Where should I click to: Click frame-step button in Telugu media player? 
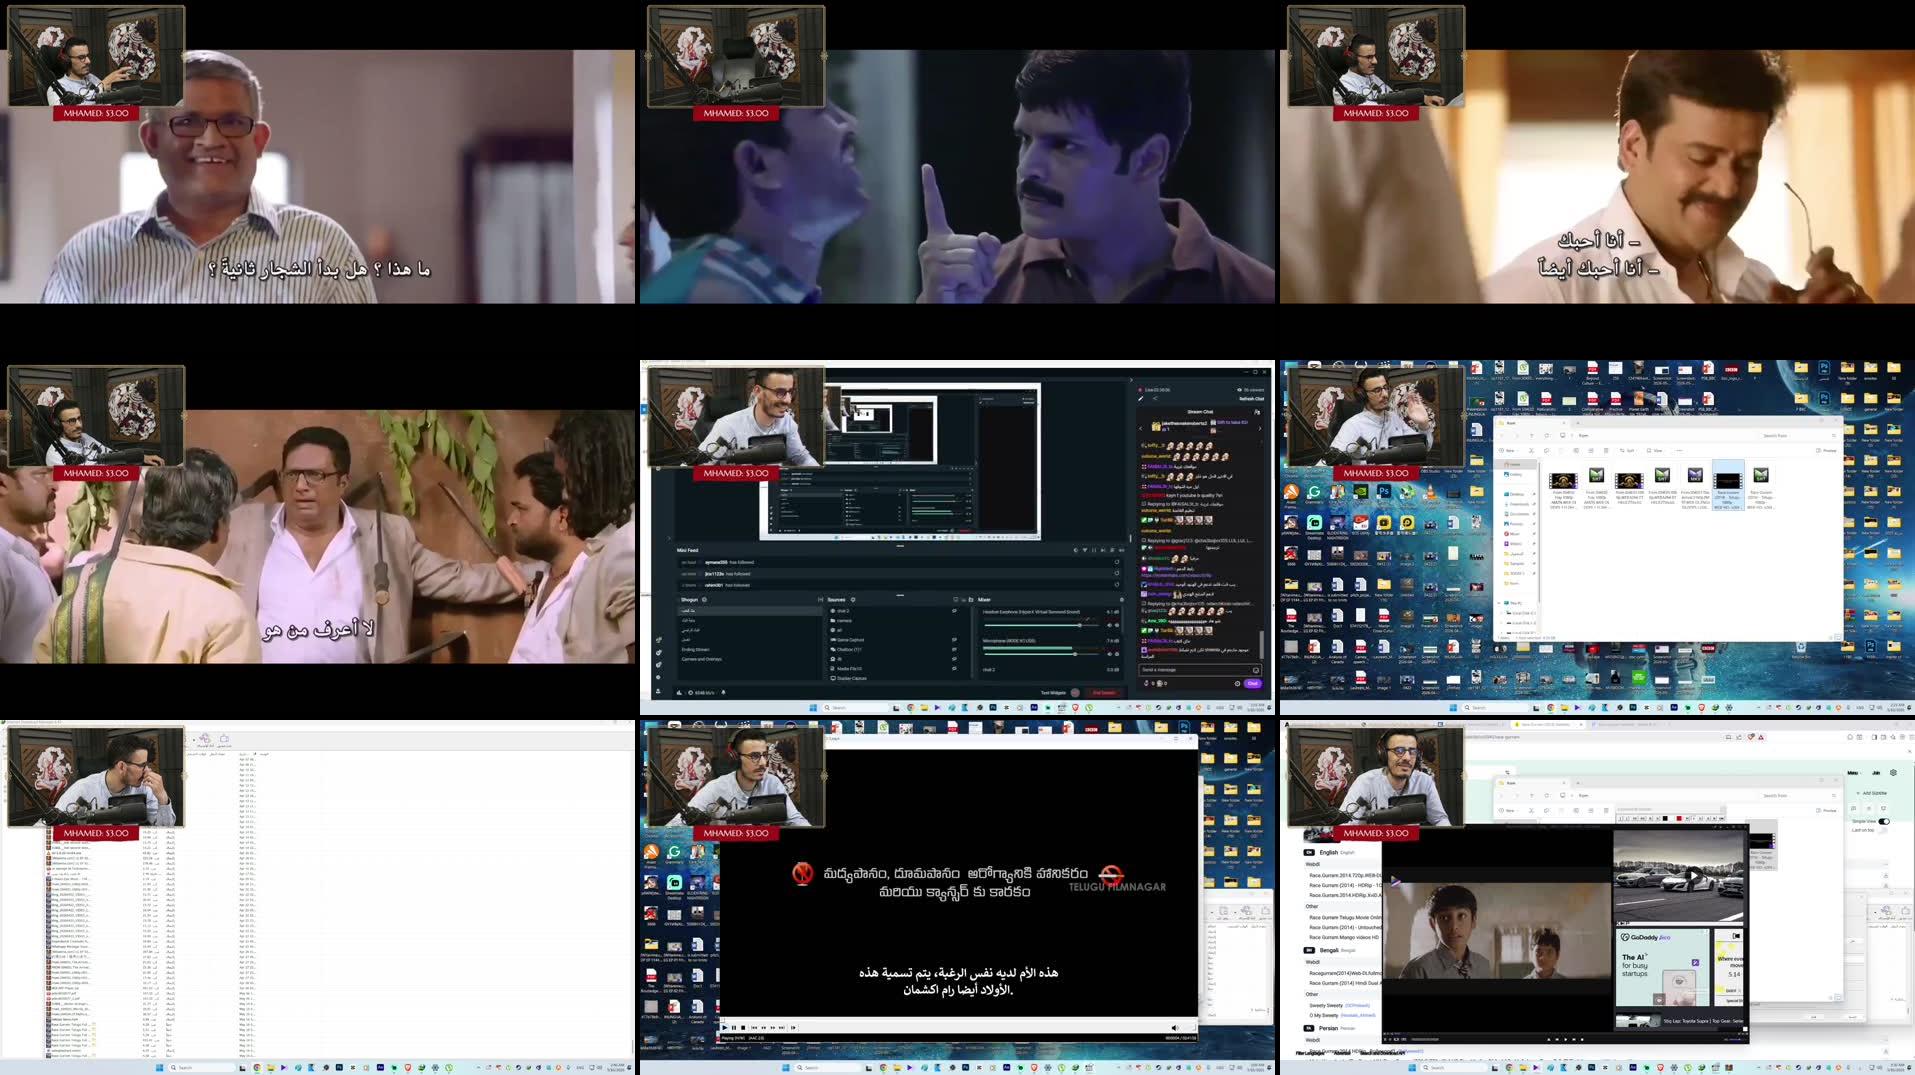[793, 1028]
